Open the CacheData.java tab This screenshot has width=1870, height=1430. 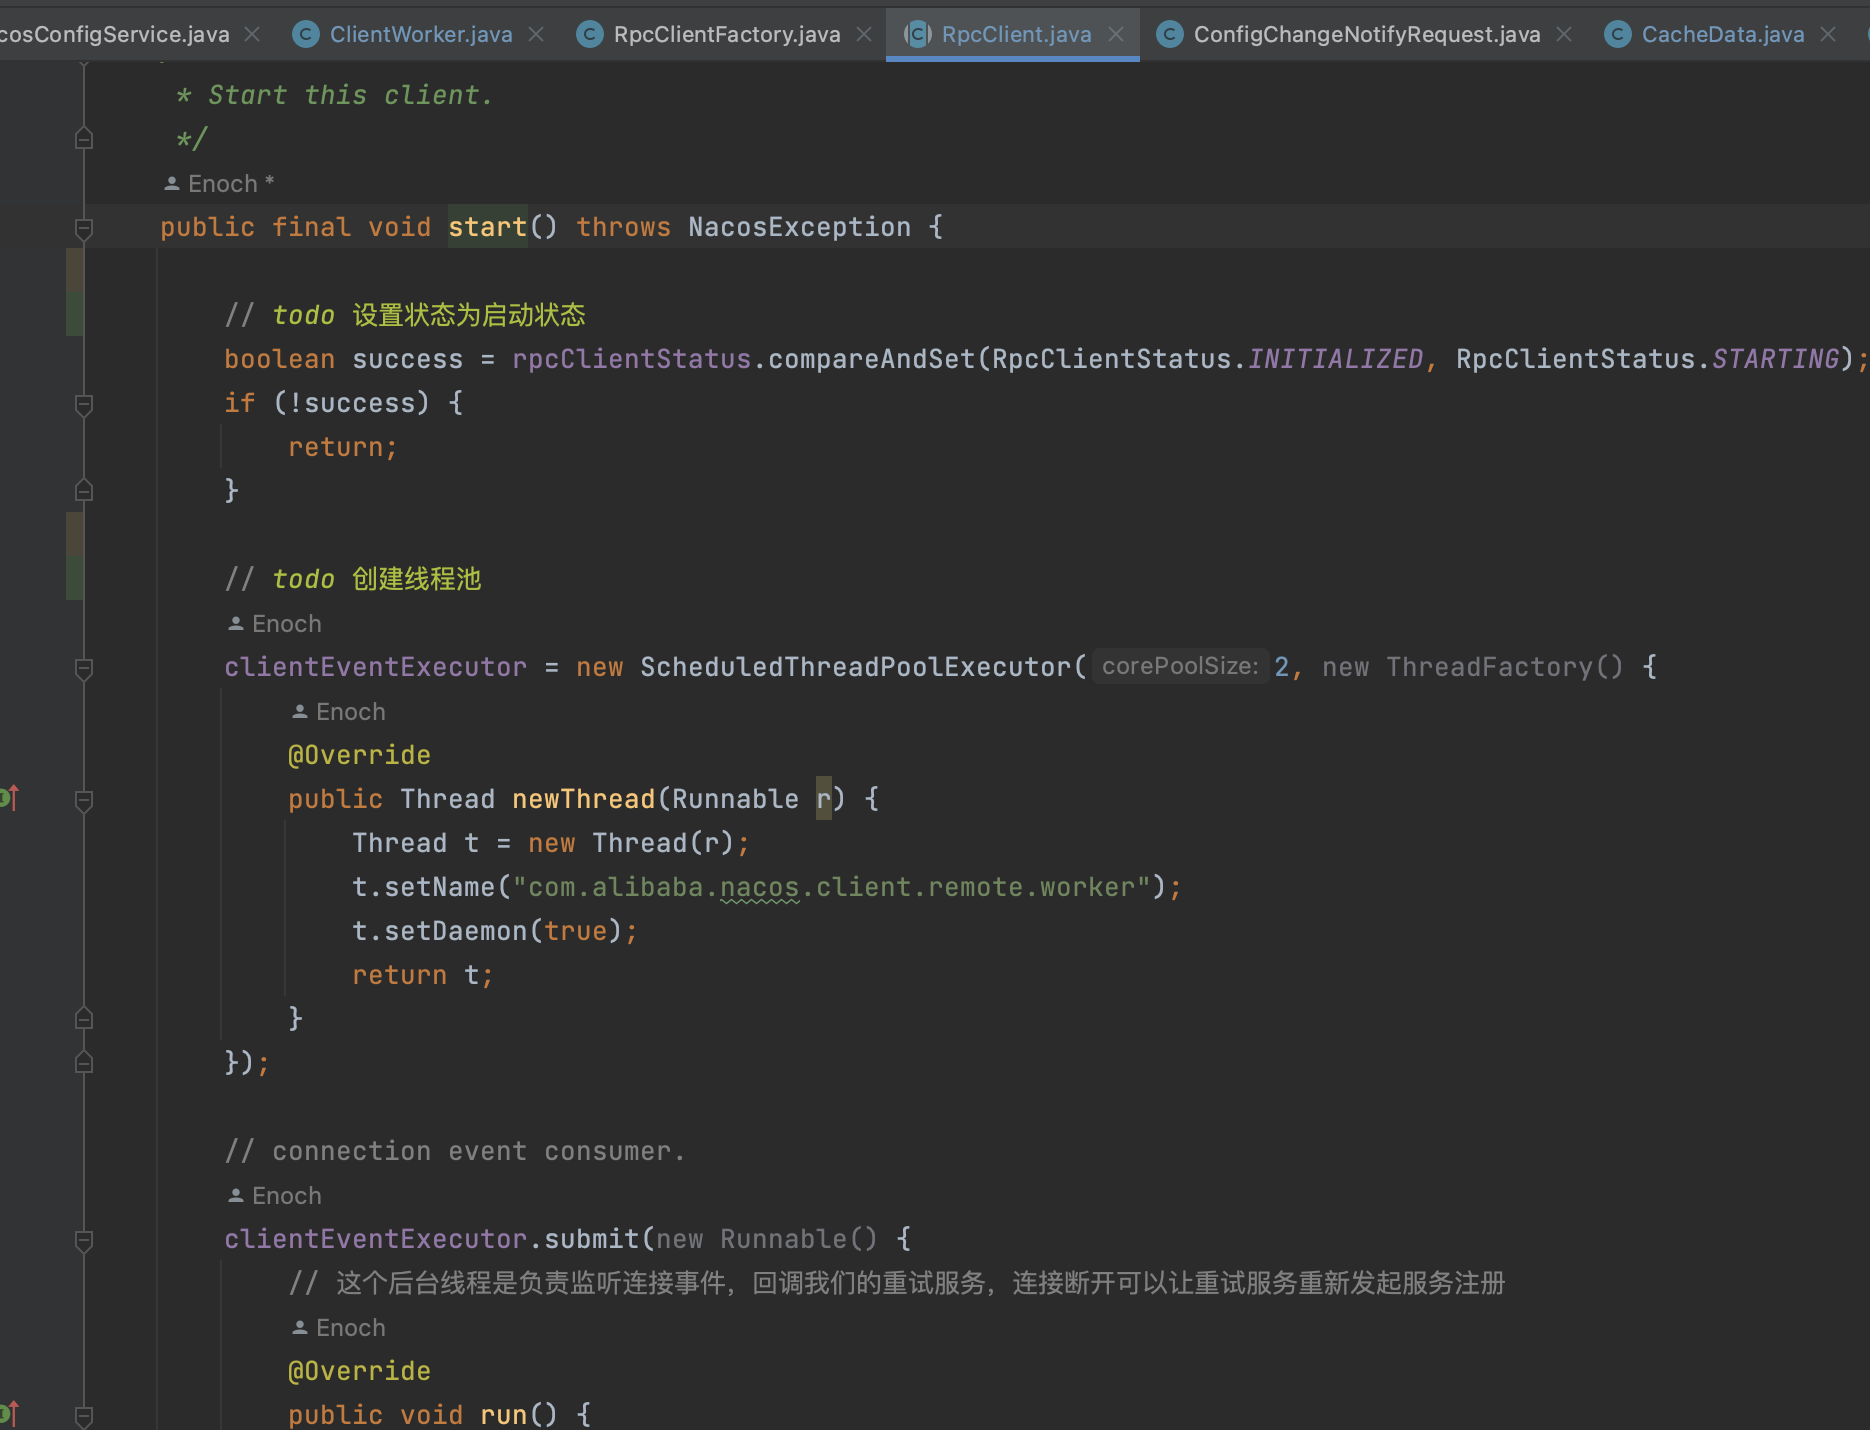1723,34
